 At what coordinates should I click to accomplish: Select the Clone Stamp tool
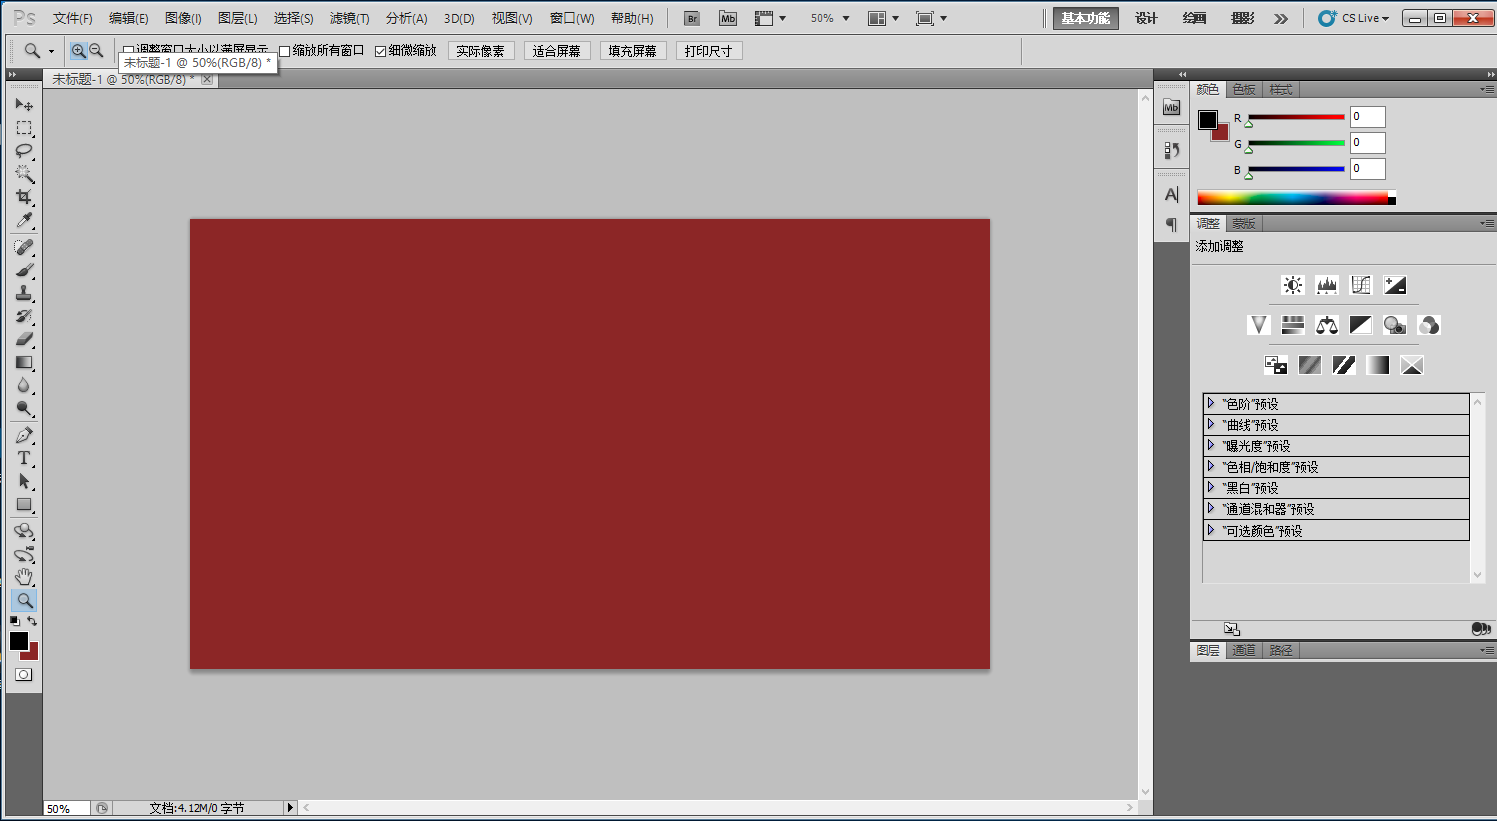(24, 293)
